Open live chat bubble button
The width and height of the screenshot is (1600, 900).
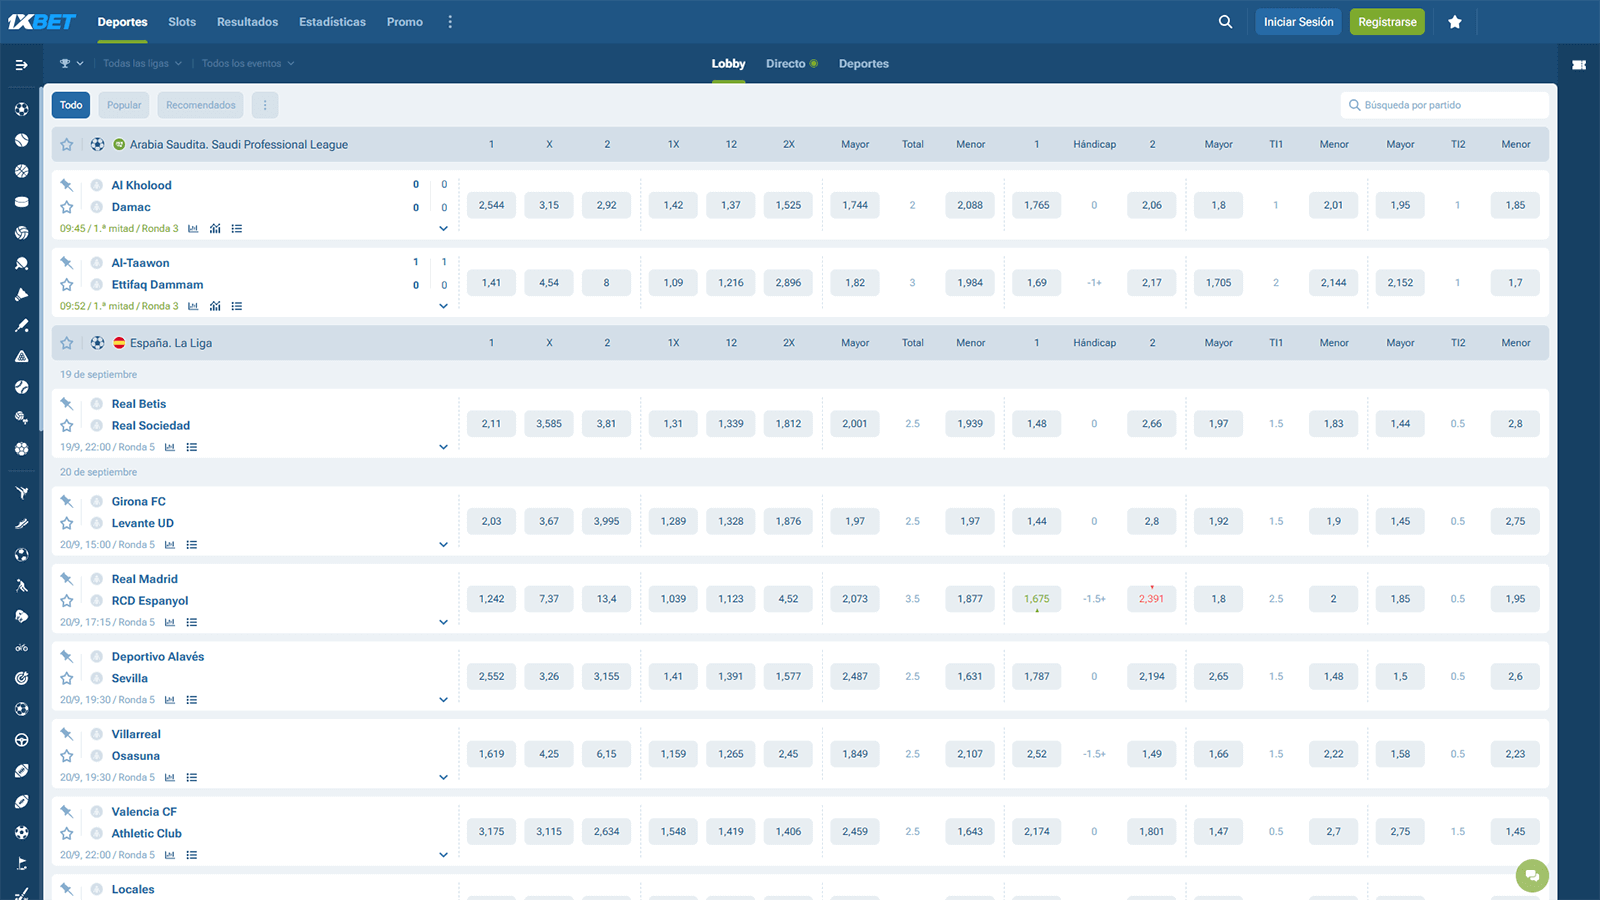click(1532, 876)
